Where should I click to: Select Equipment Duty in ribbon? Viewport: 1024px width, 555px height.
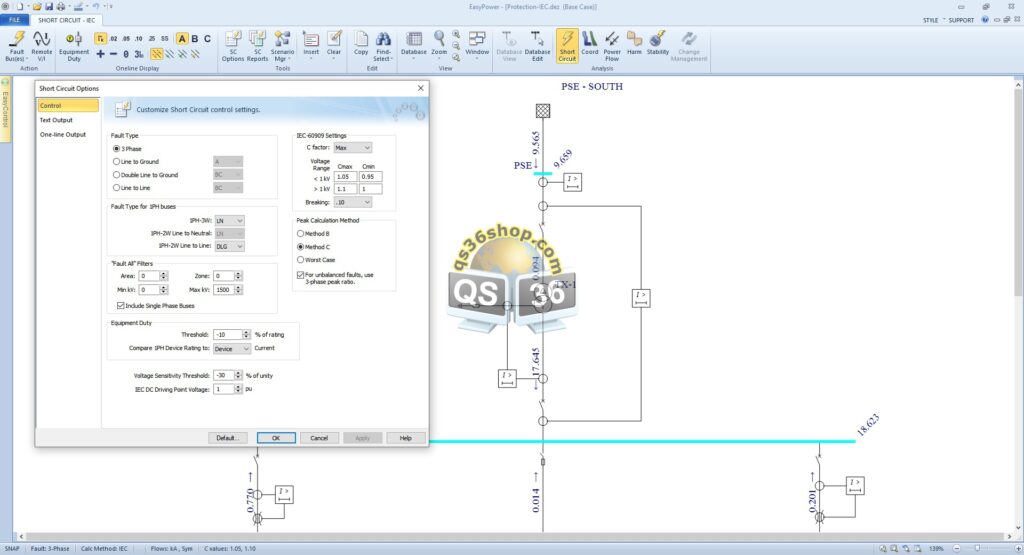(74, 46)
